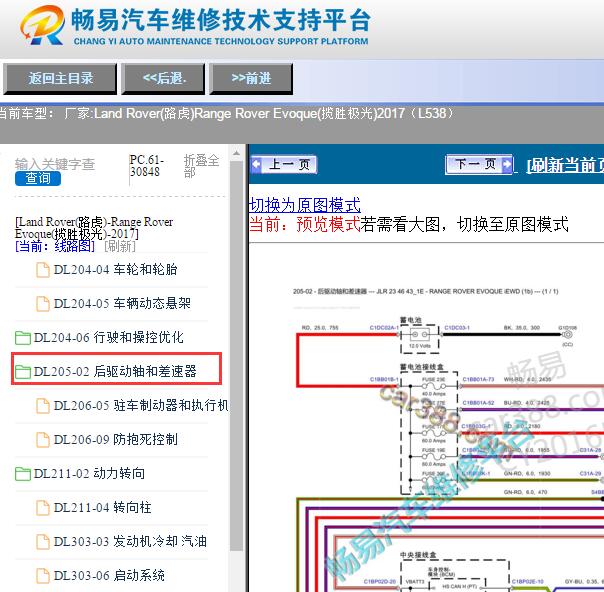Click the sidebar scrollbar up arrow
Screen dimensions: 604x592
(x=237, y=153)
